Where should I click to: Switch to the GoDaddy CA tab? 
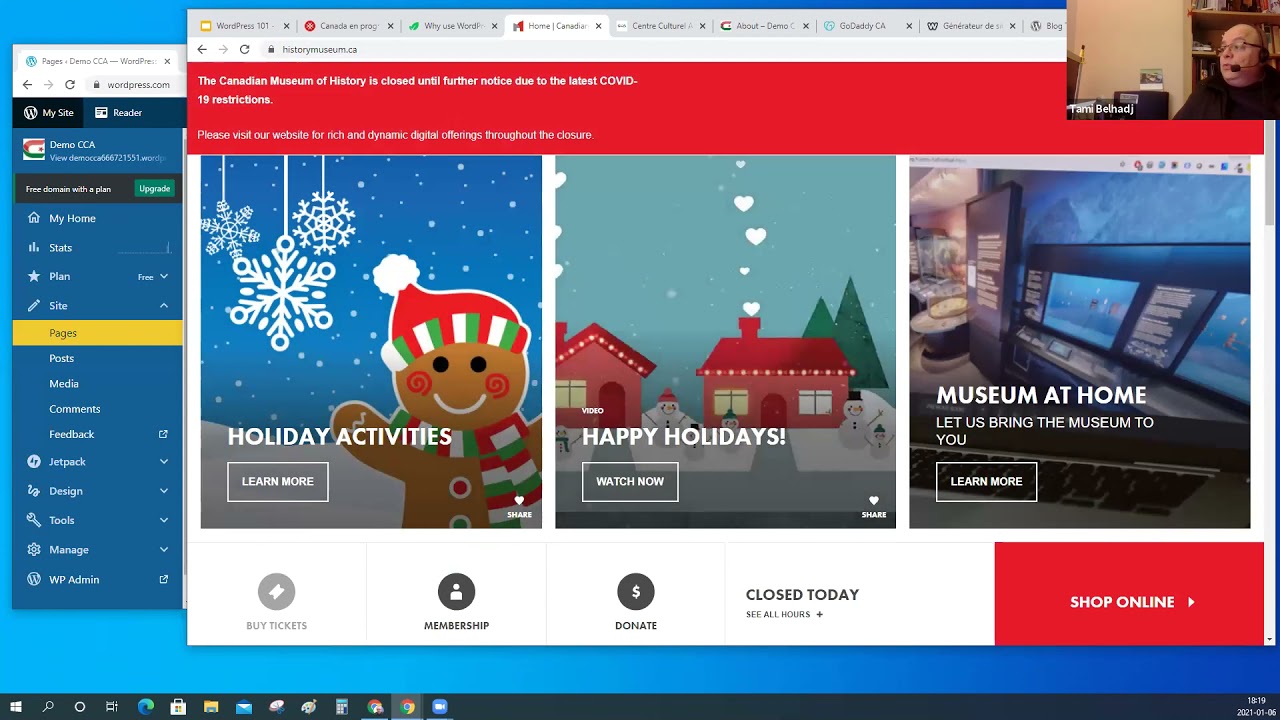tap(868, 26)
